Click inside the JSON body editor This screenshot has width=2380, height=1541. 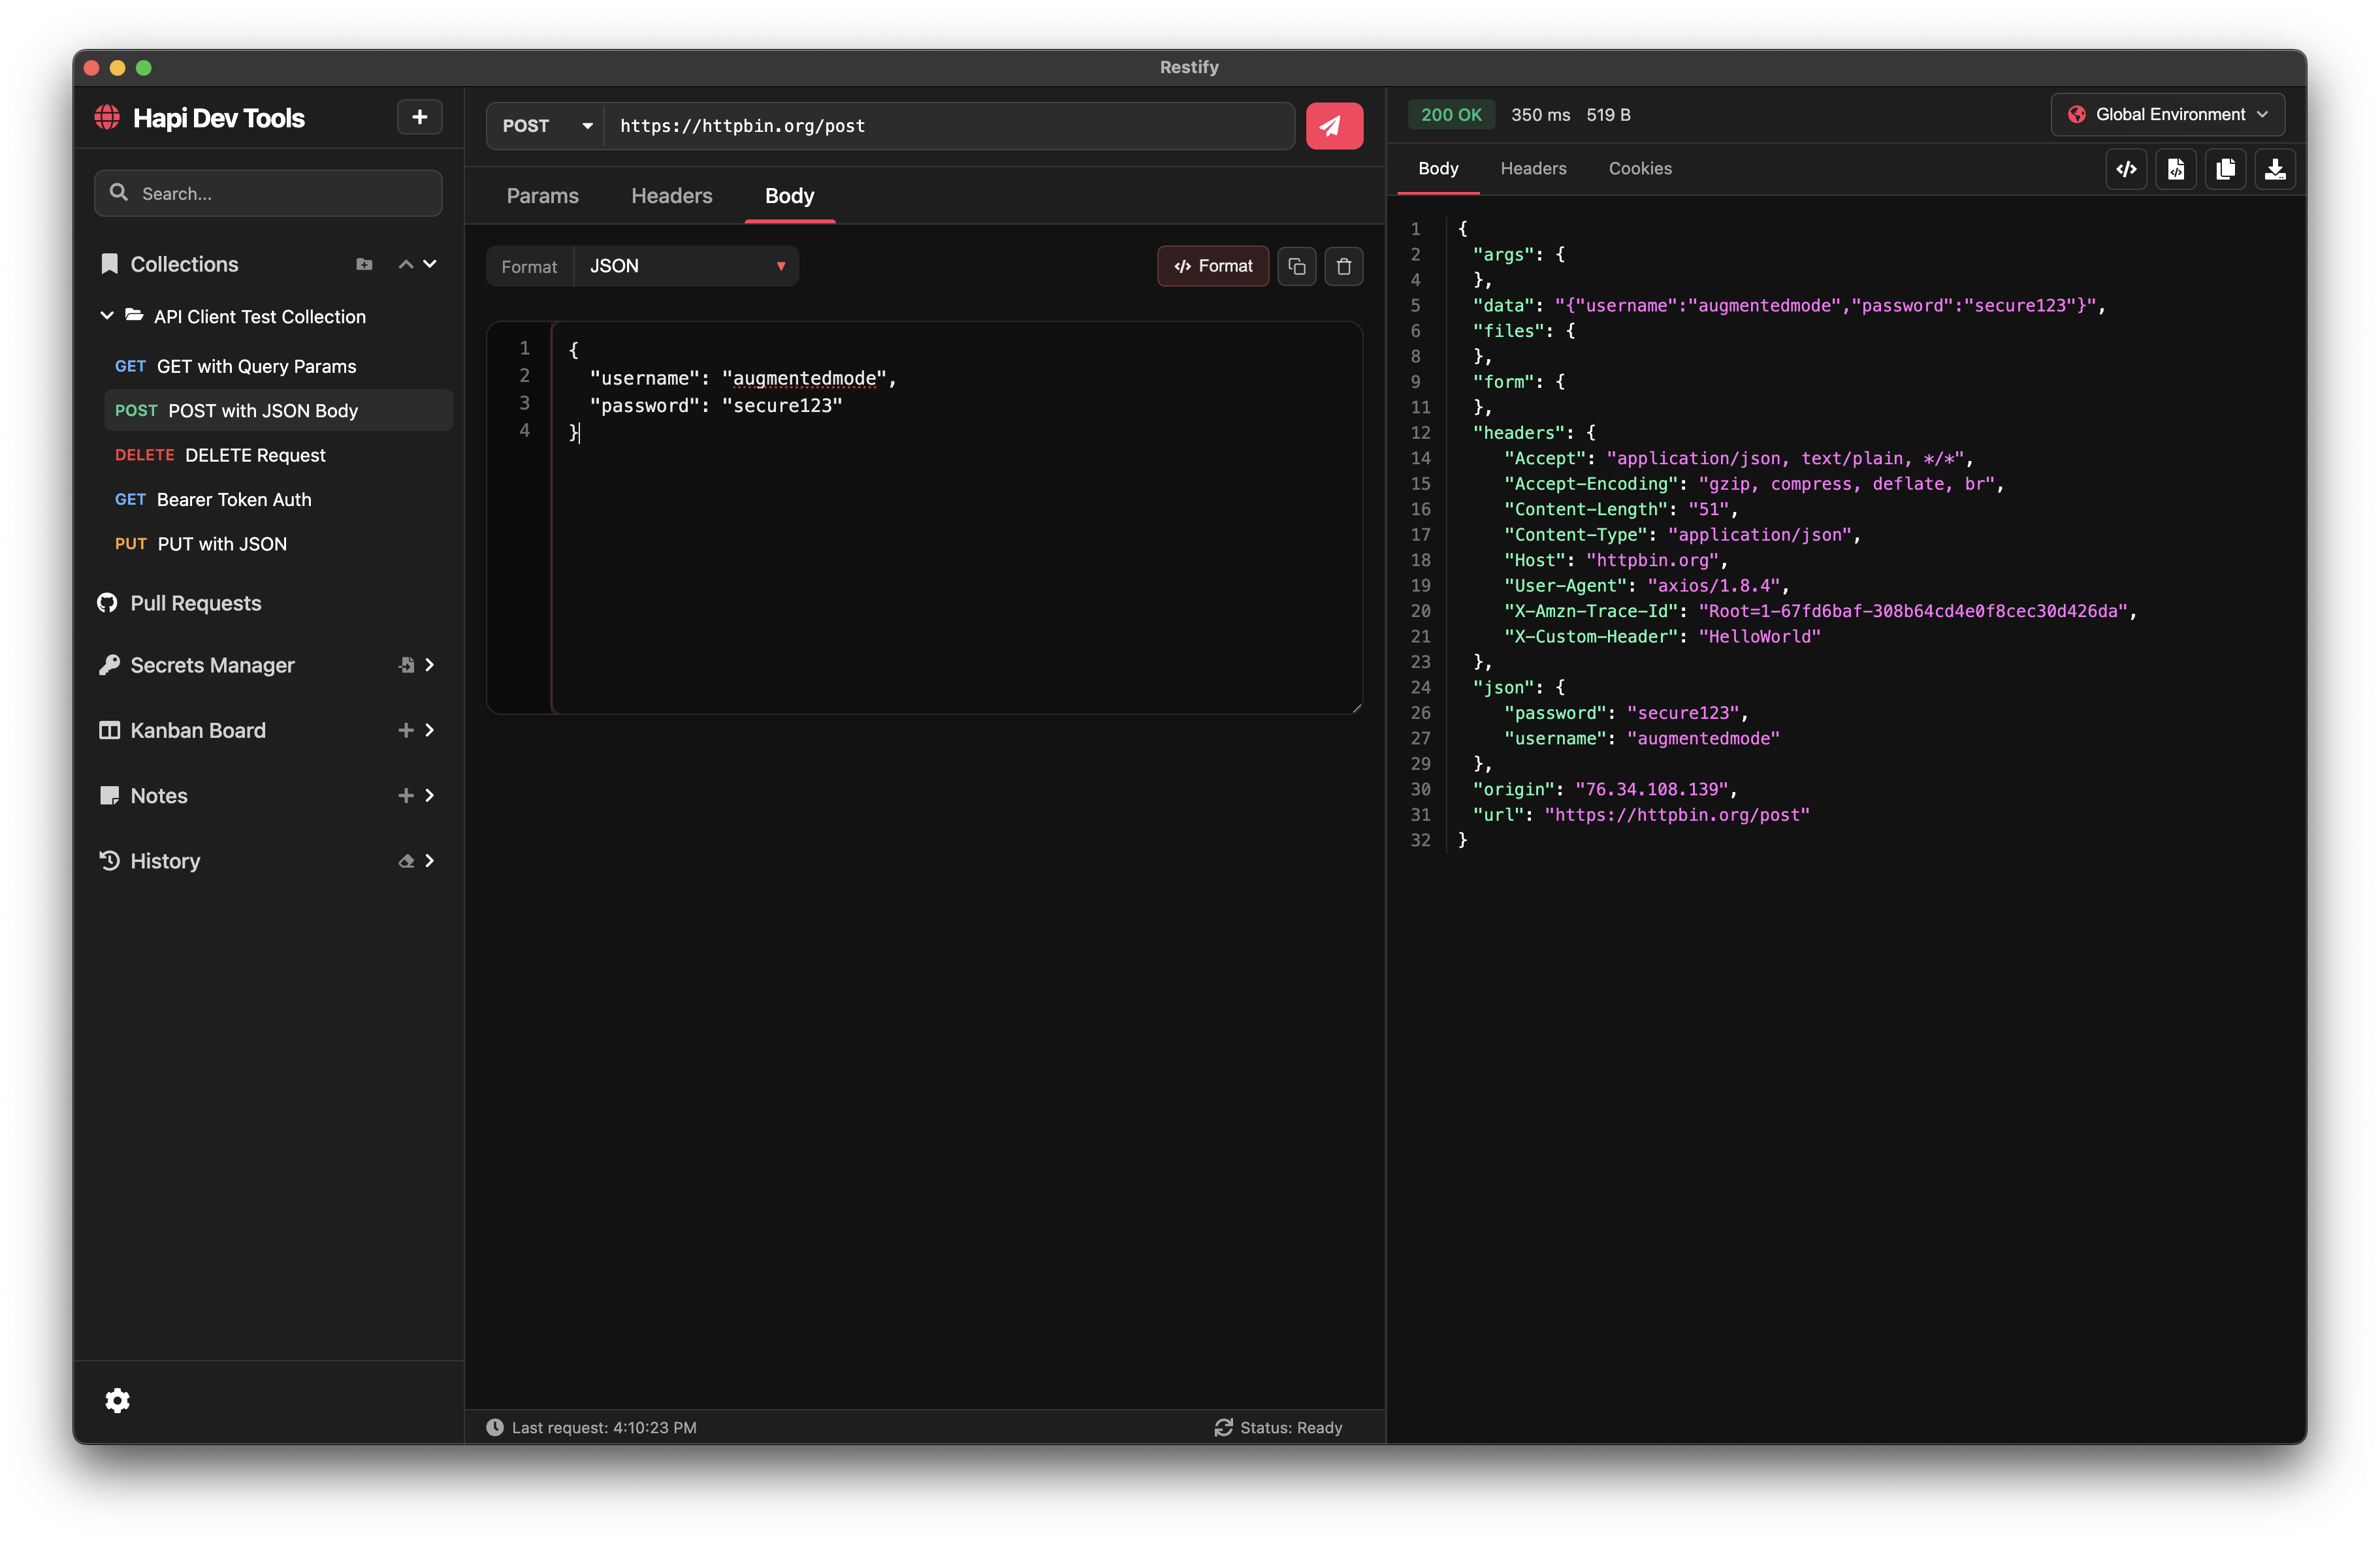[x=956, y=518]
